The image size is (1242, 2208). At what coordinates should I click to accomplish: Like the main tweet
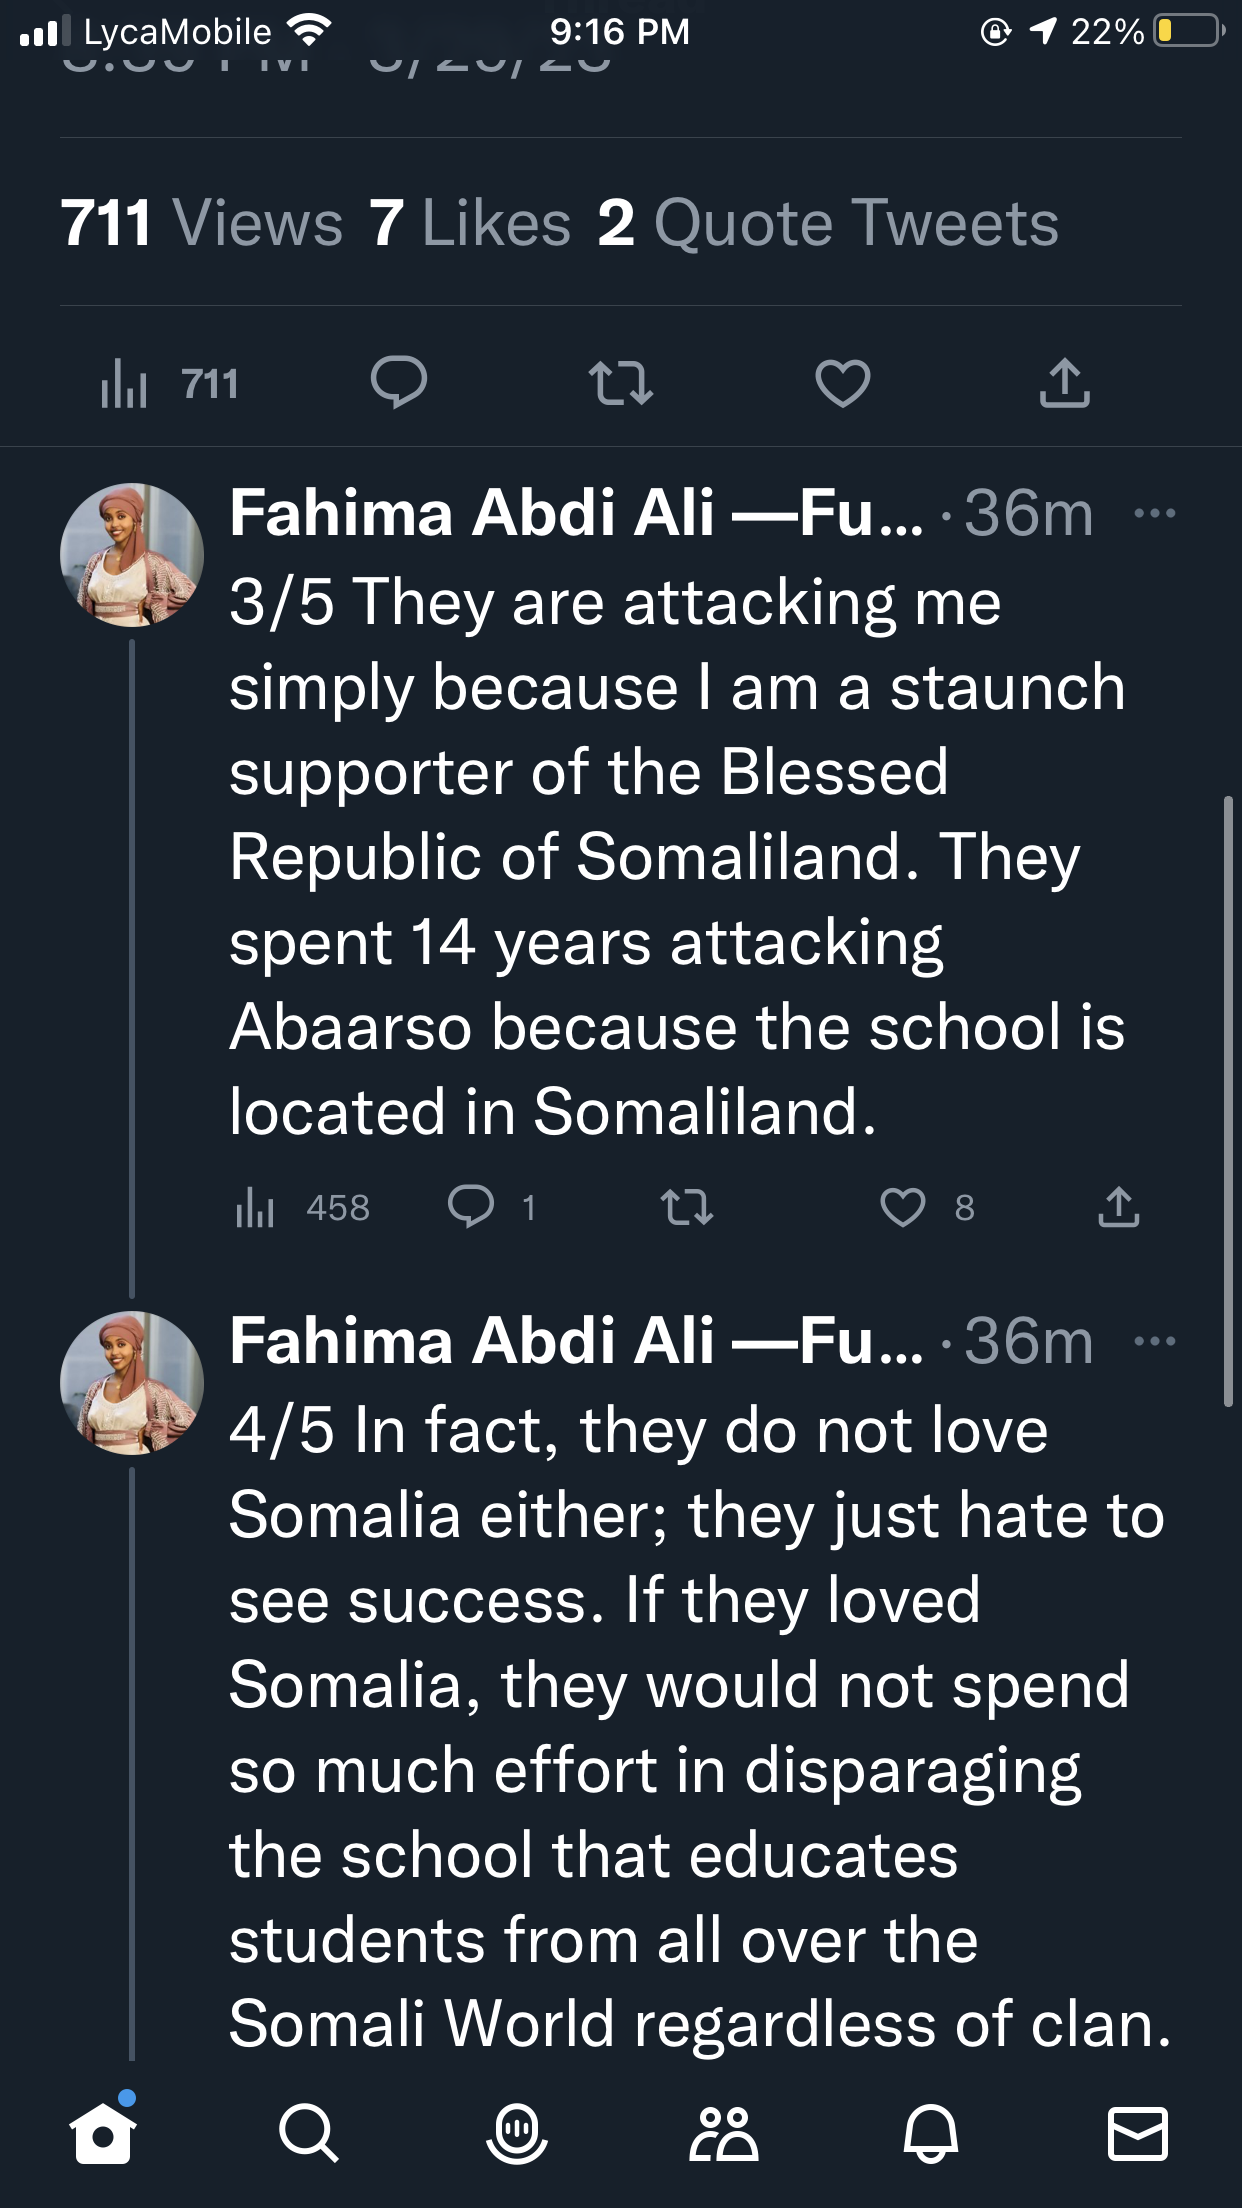coord(842,383)
